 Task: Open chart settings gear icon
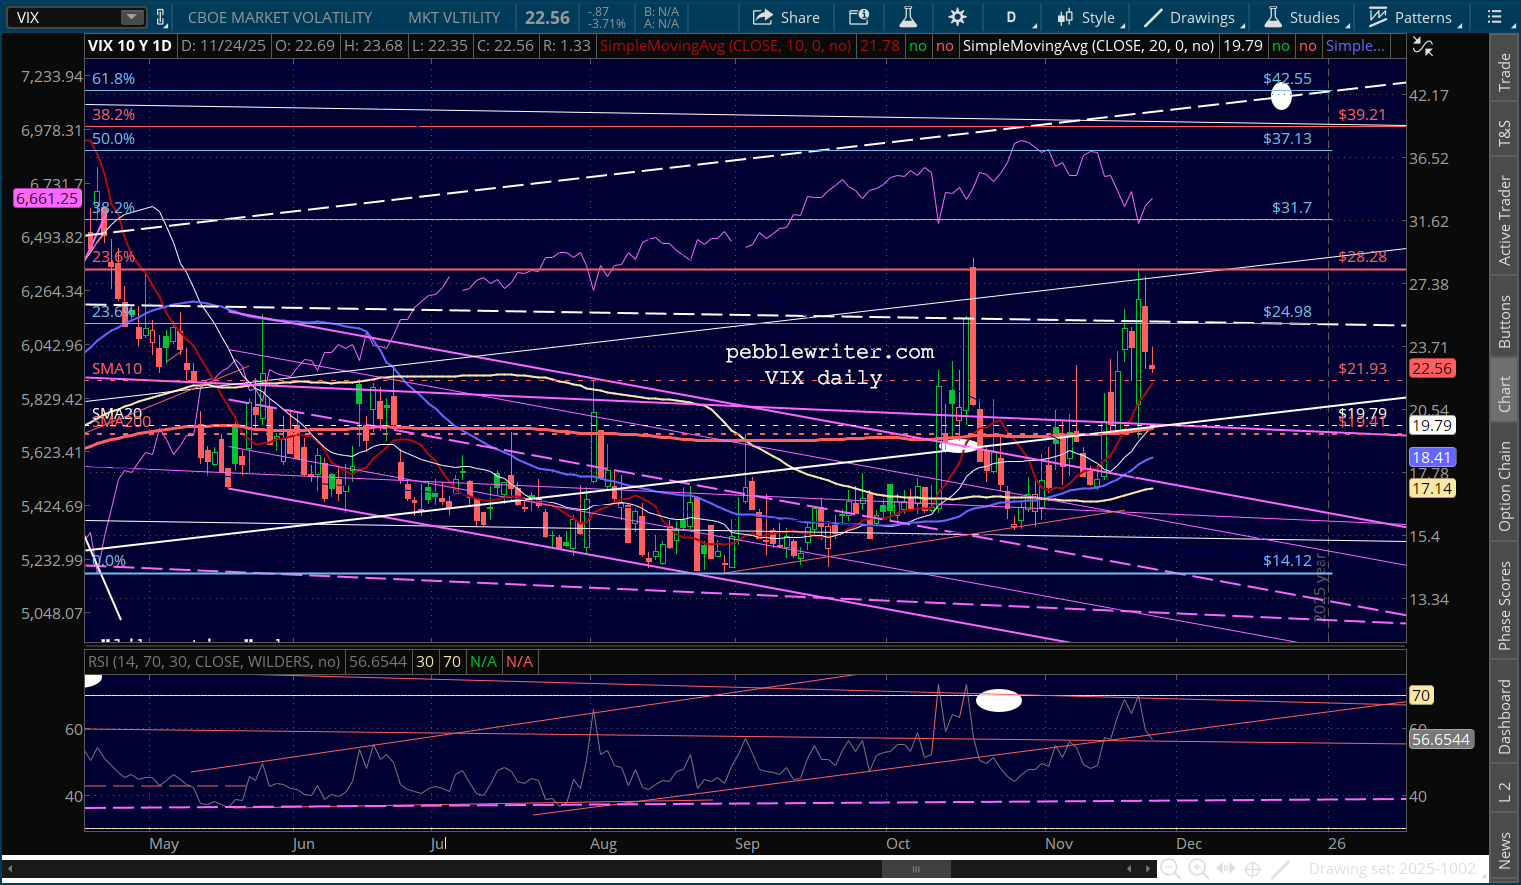[957, 17]
